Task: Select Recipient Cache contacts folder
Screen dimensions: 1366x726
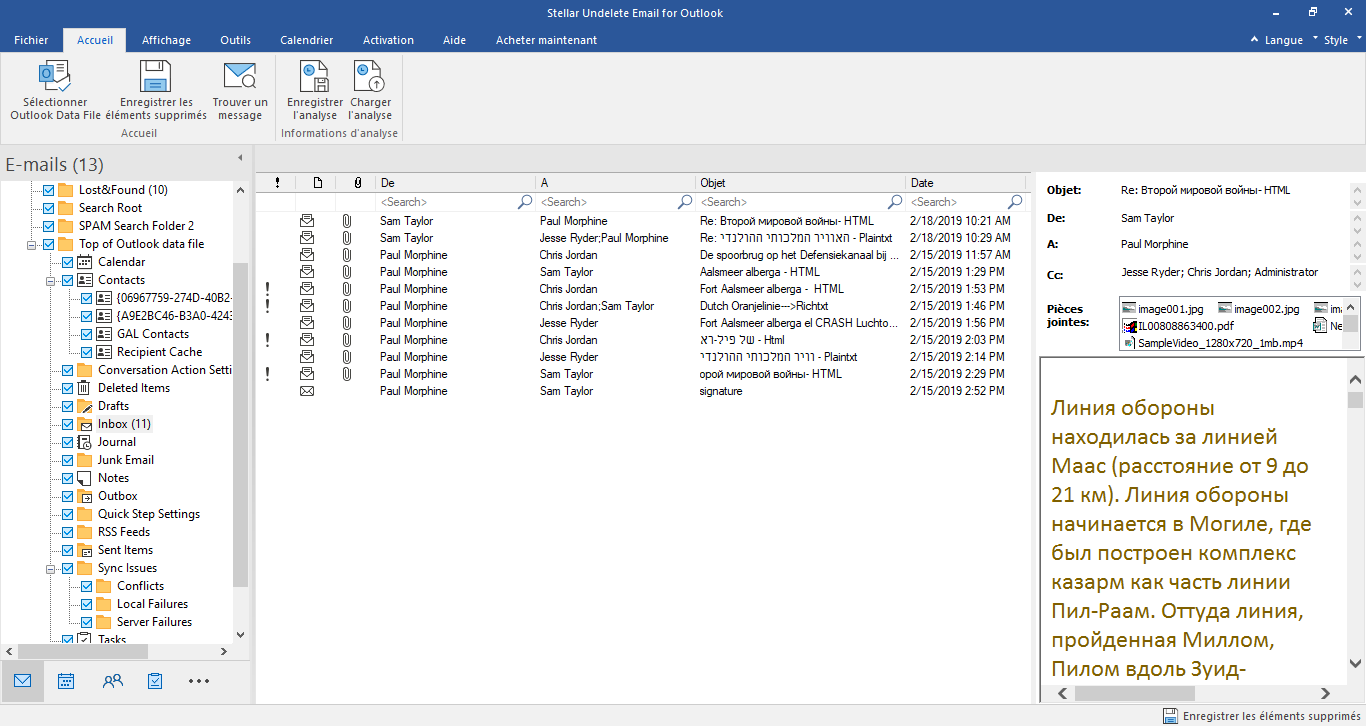Action: [159, 352]
